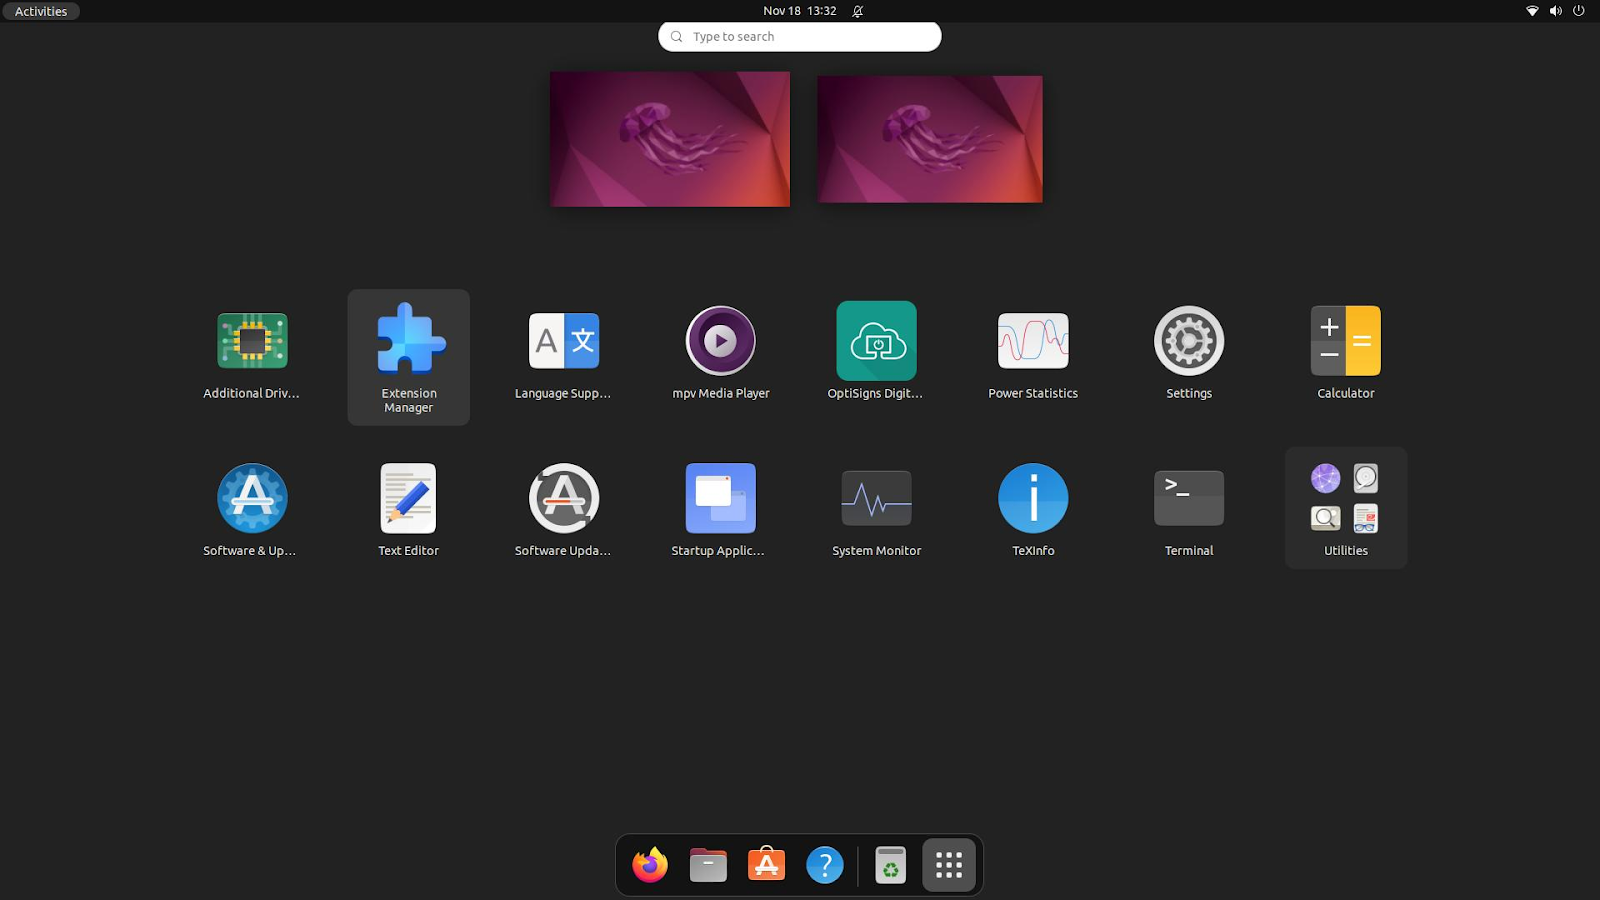The height and width of the screenshot is (900, 1600).
Task: Open Ubuntu Software from the dock
Action: [x=767, y=865]
